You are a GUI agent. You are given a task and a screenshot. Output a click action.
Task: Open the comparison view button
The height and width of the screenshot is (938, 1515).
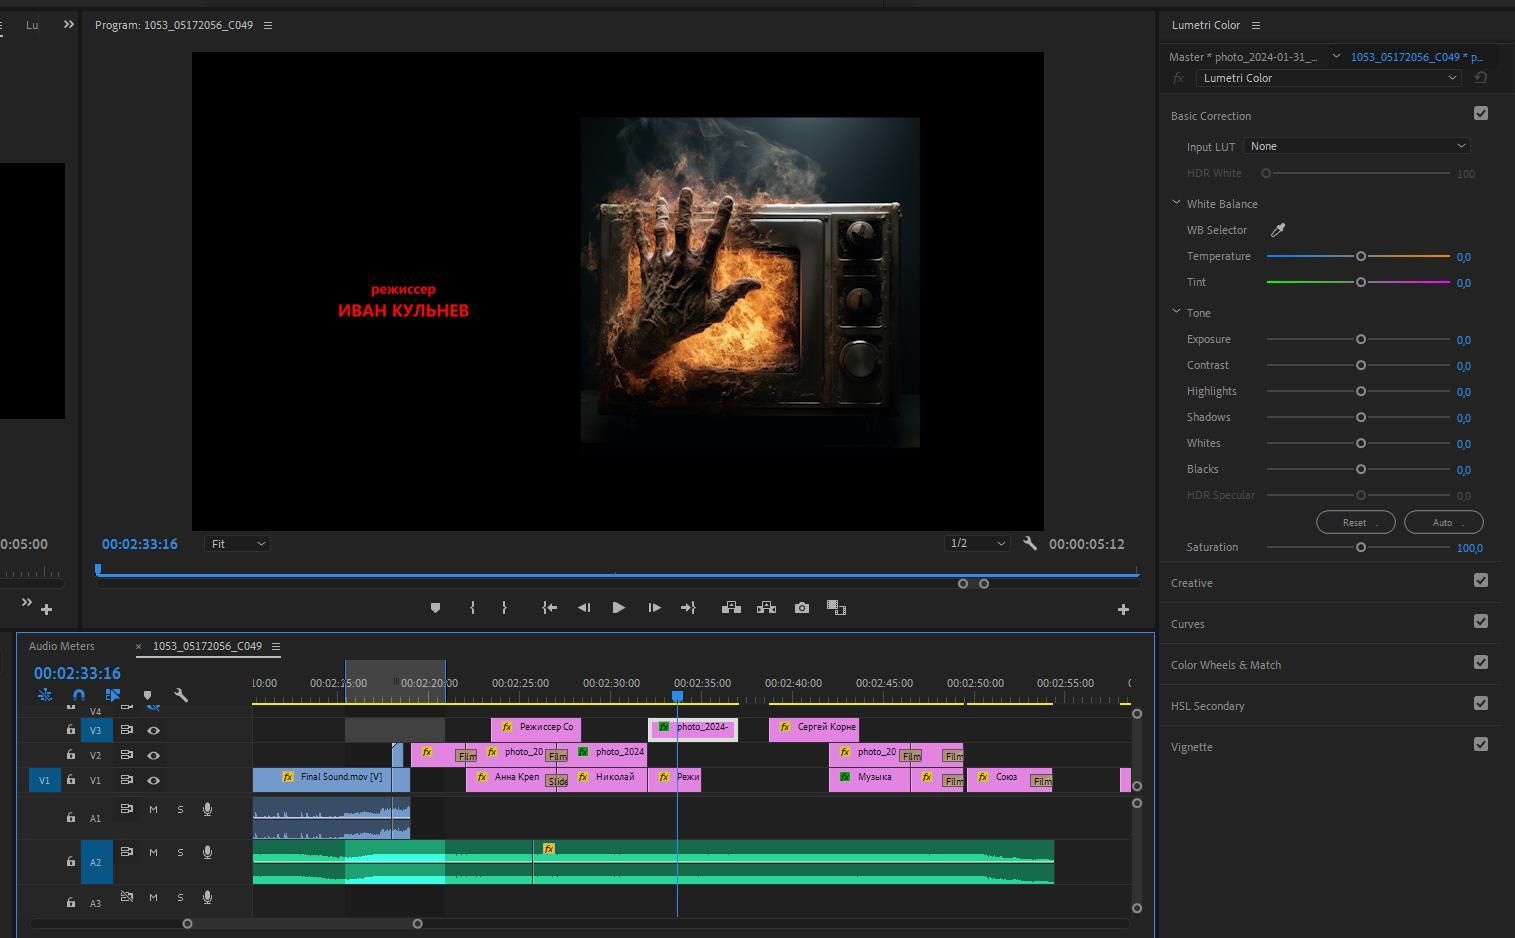pyautogui.click(x=837, y=608)
